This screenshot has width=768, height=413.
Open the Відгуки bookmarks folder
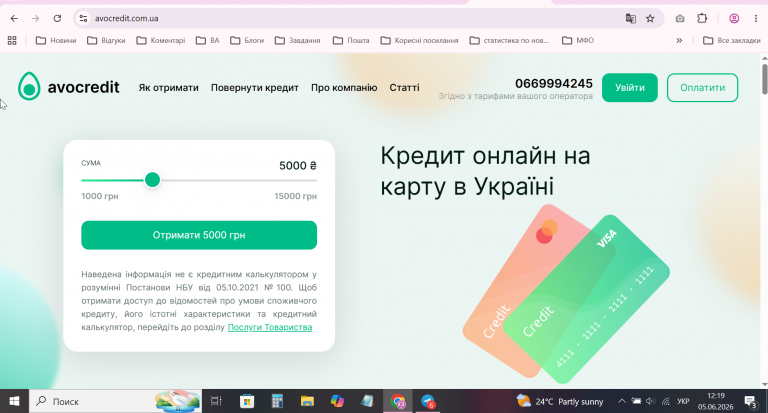(x=106, y=40)
